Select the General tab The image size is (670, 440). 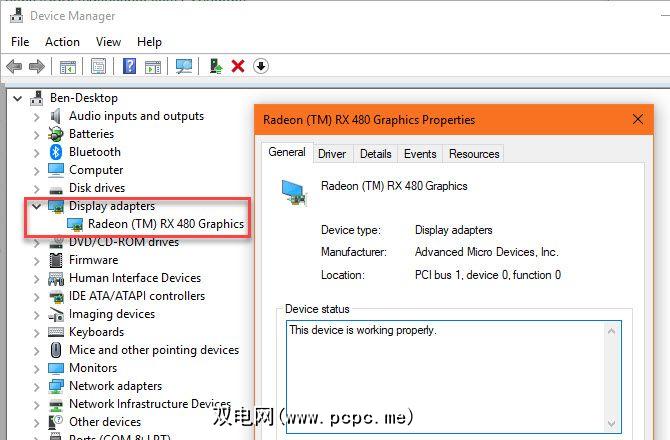[287, 152]
